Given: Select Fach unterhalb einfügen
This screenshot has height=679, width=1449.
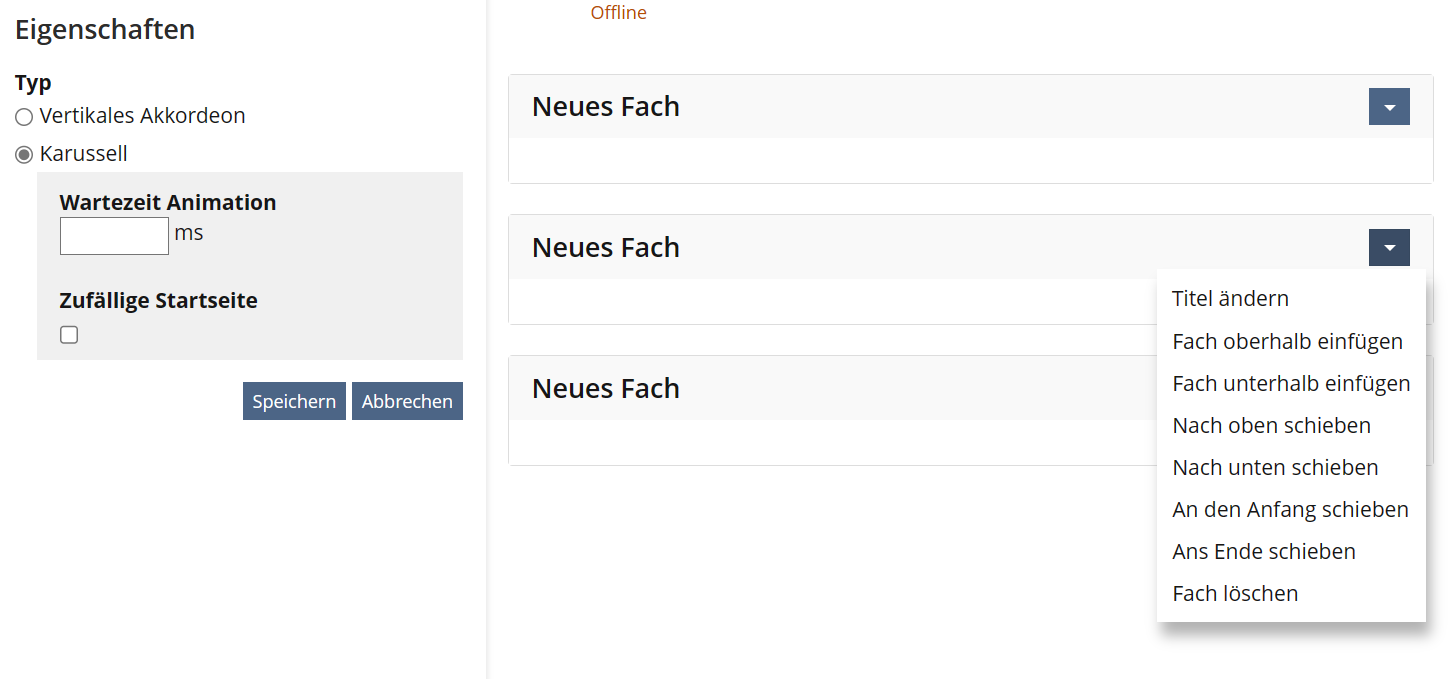Looking at the screenshot, I should pyautogui.click(x=1291, y=384).
